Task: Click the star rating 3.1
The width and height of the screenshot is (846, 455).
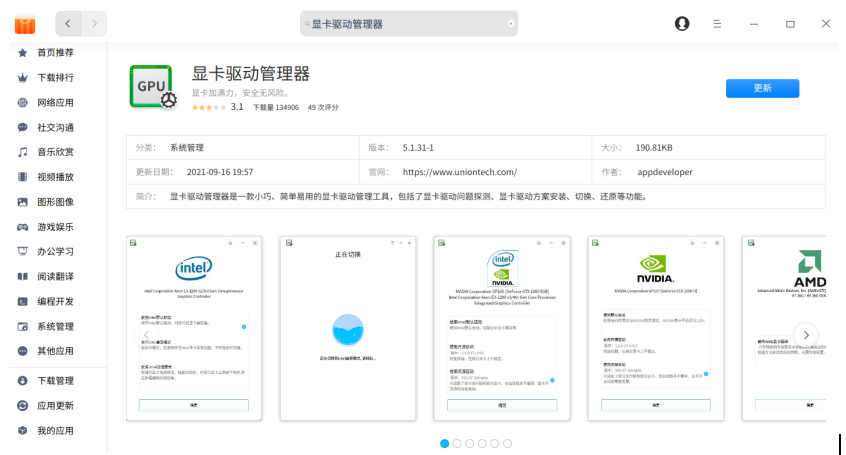Action: pos(217,107)
